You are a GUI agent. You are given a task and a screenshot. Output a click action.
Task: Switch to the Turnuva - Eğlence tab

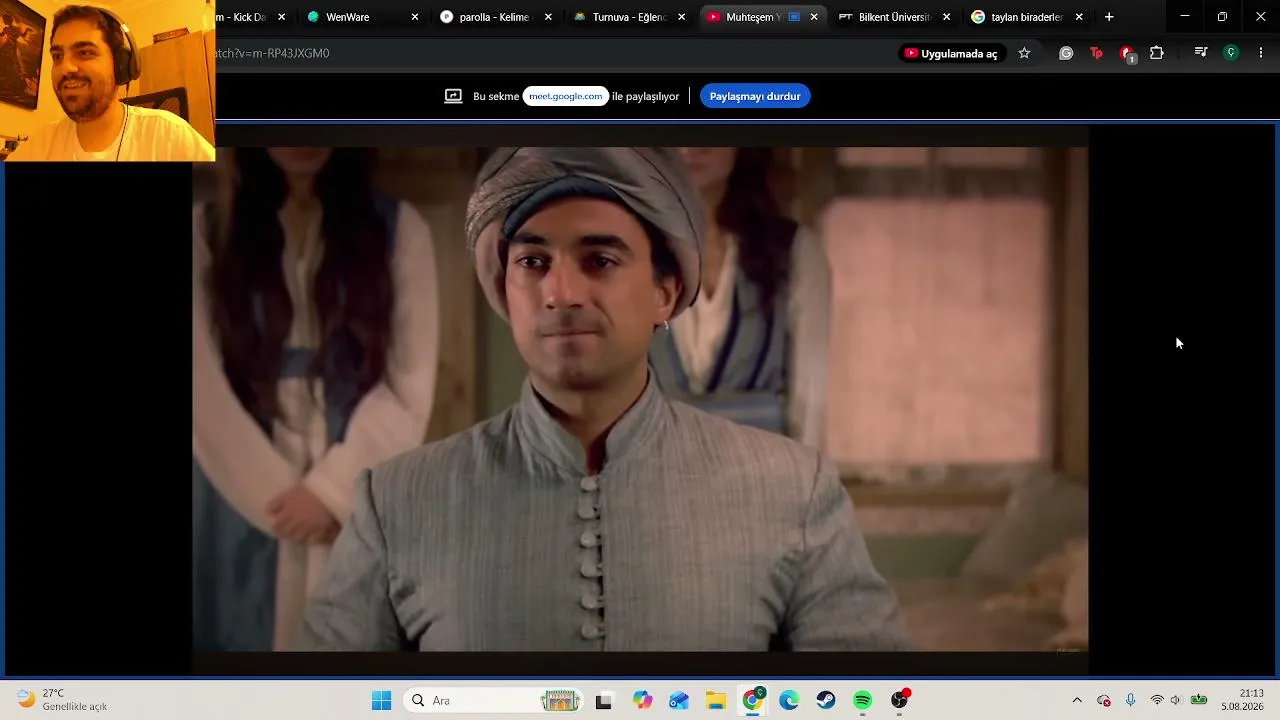tap(628, 17)
